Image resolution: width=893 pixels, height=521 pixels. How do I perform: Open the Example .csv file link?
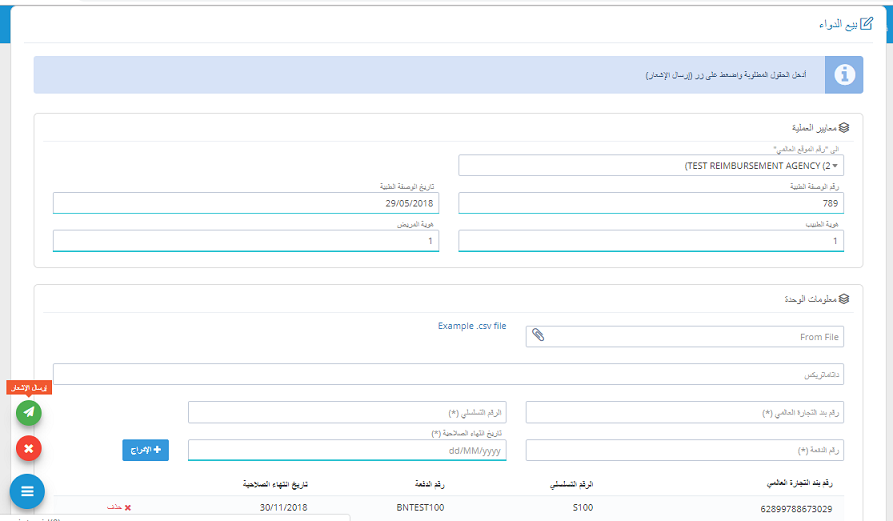click(472, 326)
